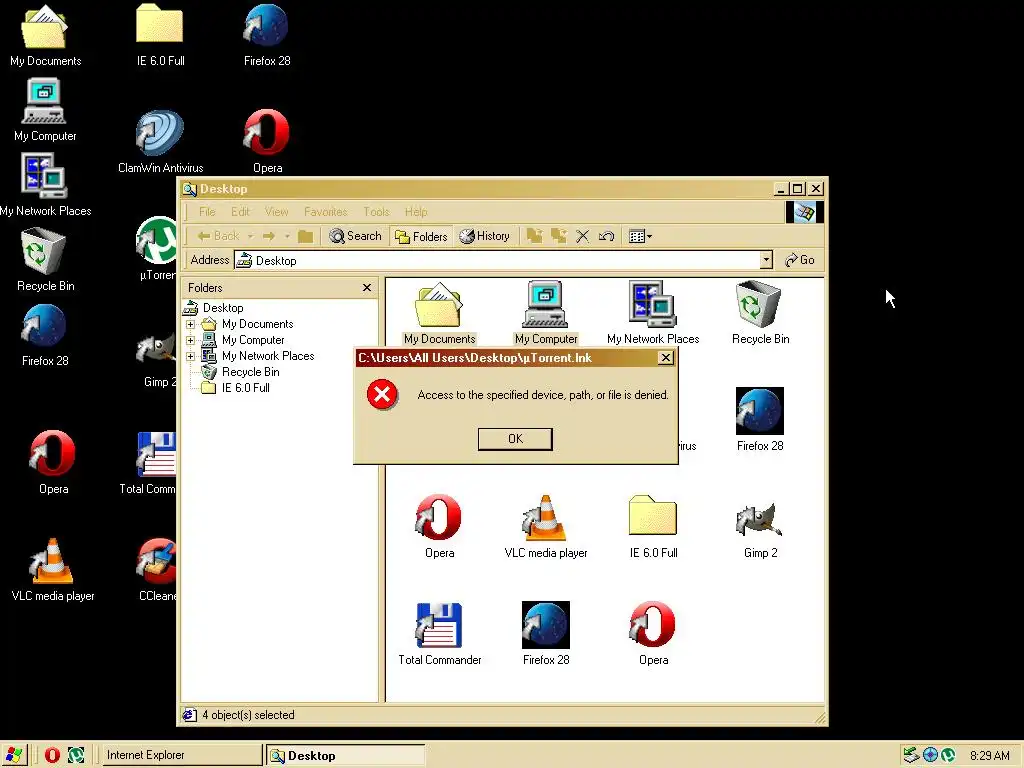Open the Favorites menu
Image resolution: width=1024 pixels, height=768 pixels.
point(325,212)
